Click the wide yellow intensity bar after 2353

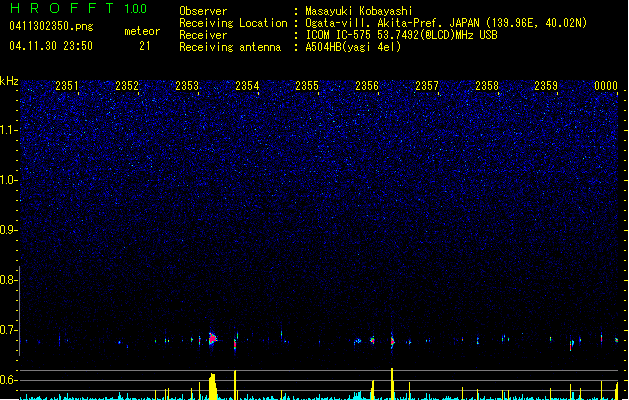(x=213, y=387)
